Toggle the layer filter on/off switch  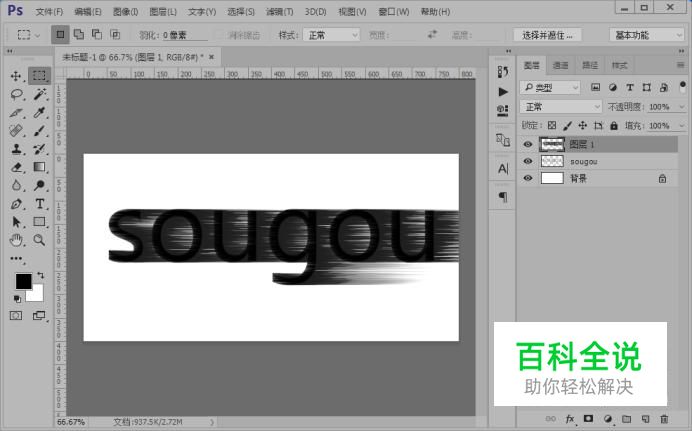[x=683, y=86]
